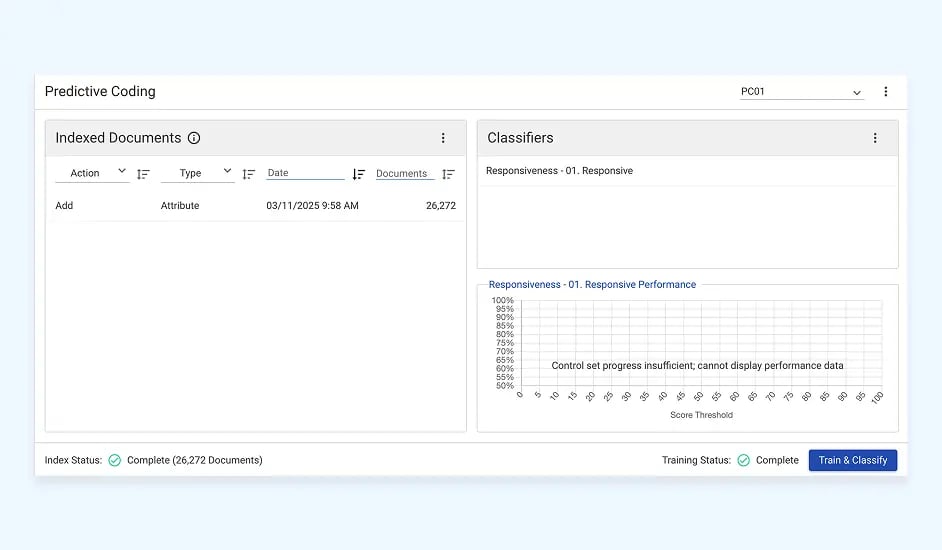Sort by the Date column
The width and height of the screenshot is (942, 550).
[359, 174]
